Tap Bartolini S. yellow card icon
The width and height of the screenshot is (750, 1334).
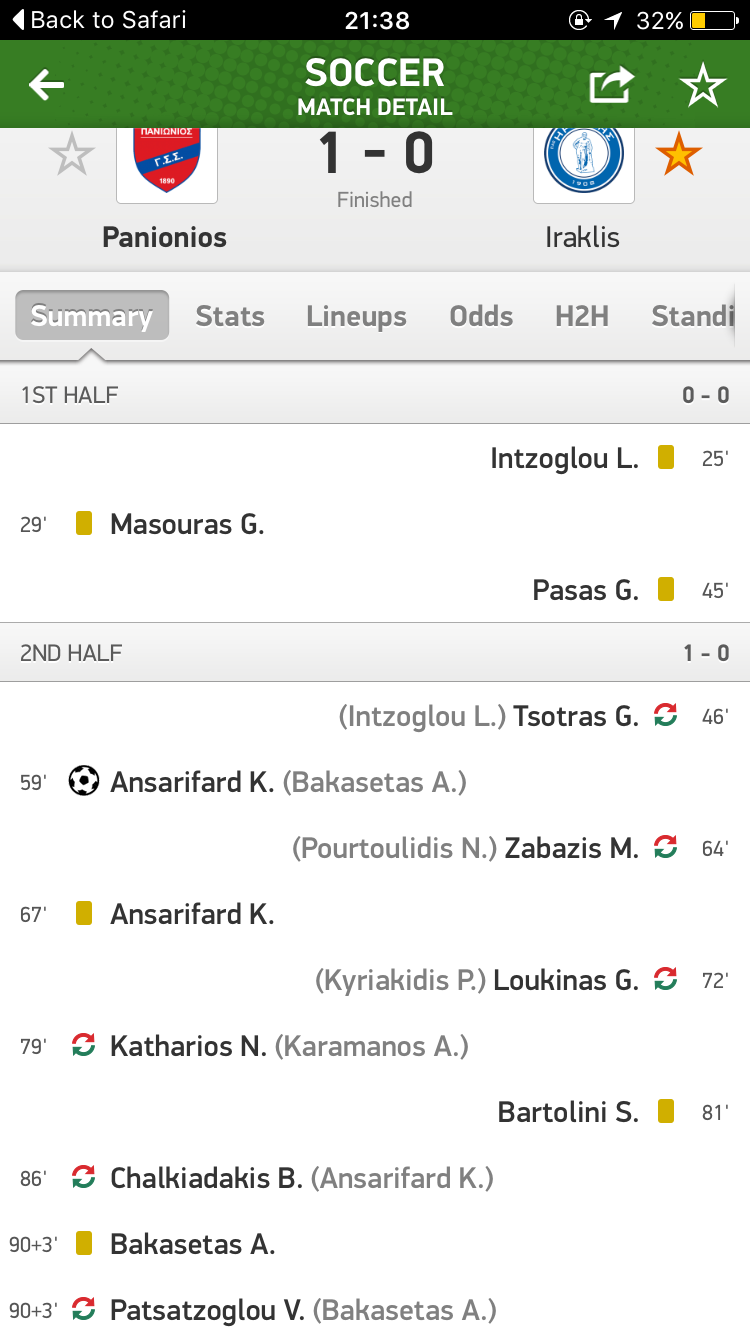coord(666,1111)
